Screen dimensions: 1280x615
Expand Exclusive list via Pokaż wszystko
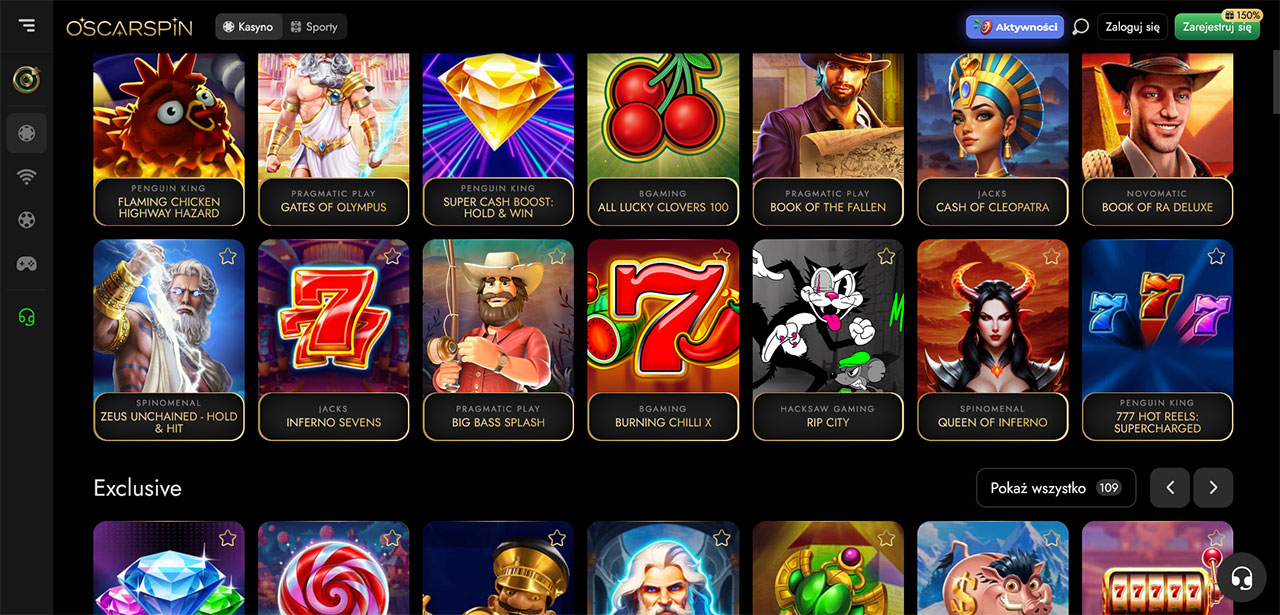pyautogui.click(x=1056, y=488)
